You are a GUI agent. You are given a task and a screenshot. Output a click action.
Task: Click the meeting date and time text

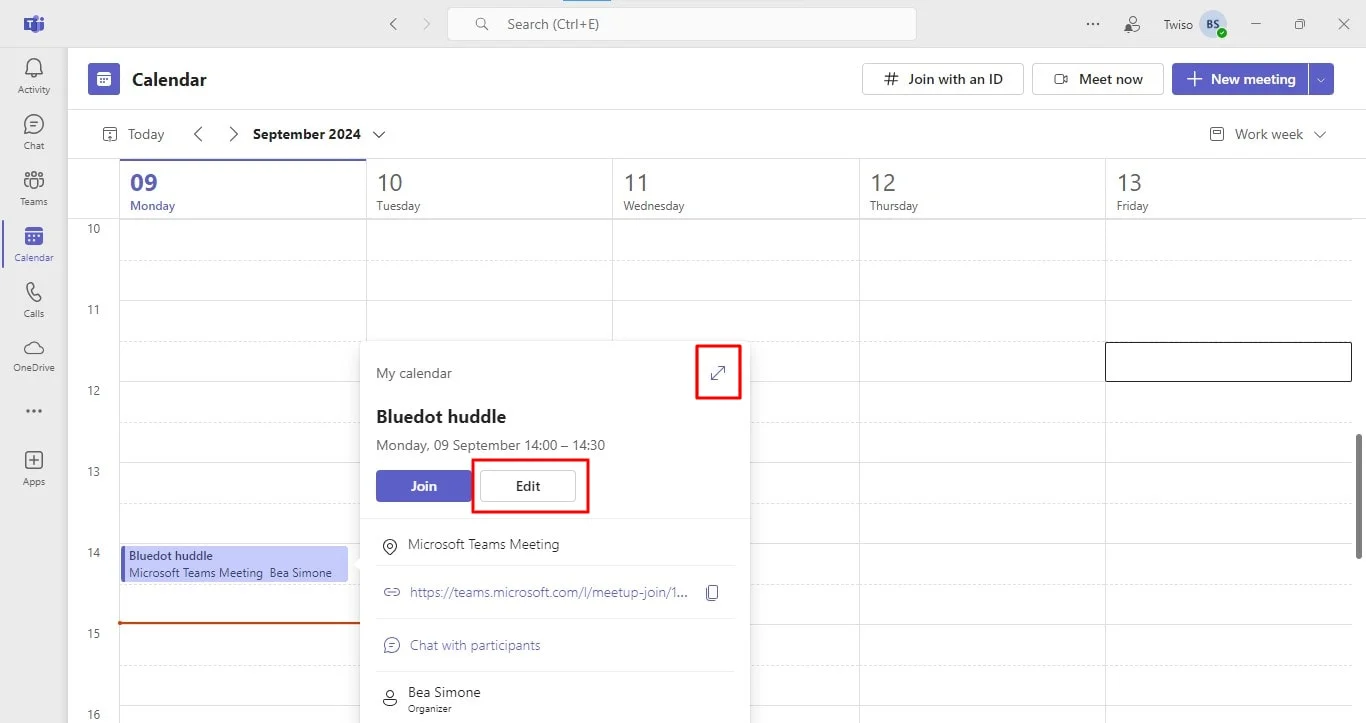(490, 445)
